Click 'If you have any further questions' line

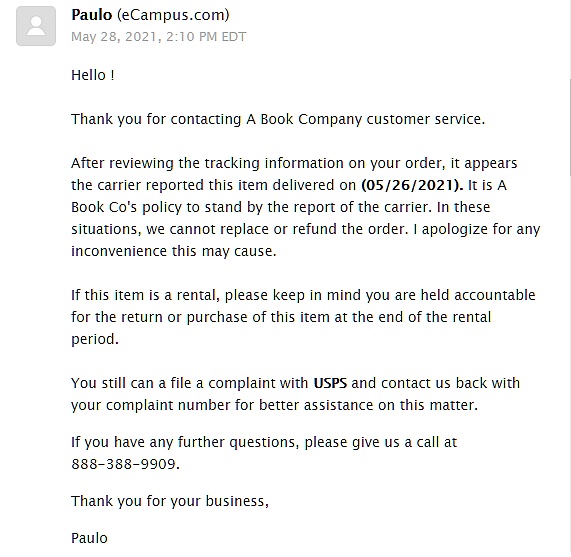click(264, 442)
